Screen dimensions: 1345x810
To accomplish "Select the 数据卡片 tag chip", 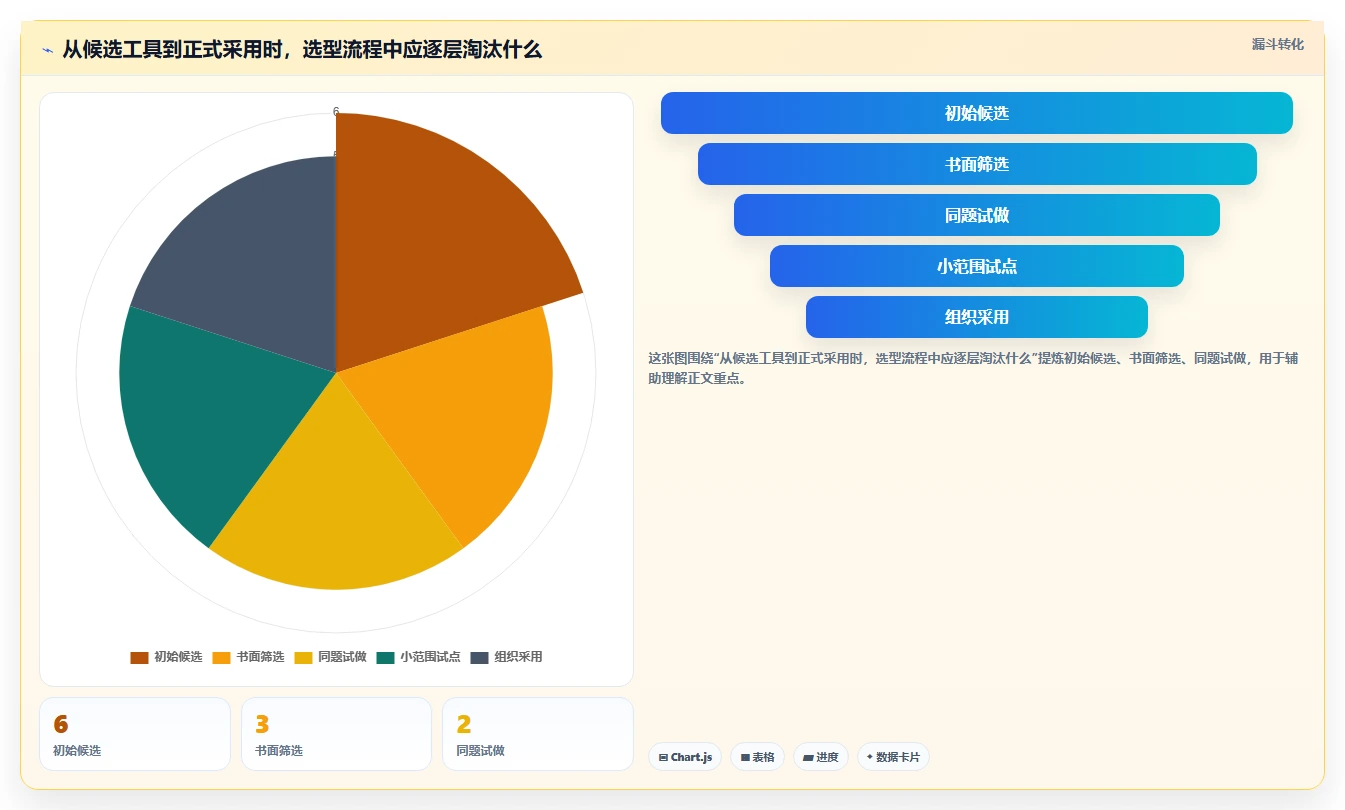I will coord(893,757).
